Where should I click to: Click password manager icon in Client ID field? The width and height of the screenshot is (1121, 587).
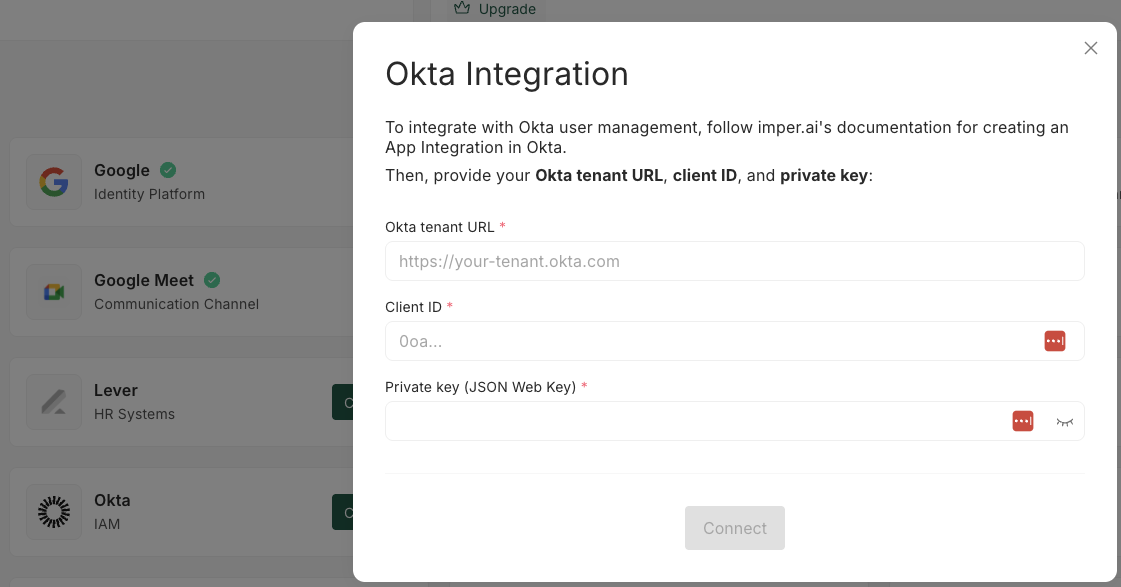1055,341
